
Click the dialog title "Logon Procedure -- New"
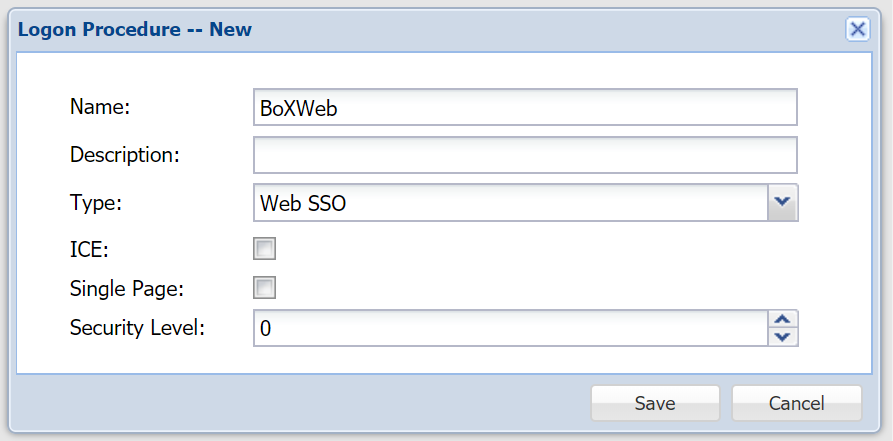[135, 29]
